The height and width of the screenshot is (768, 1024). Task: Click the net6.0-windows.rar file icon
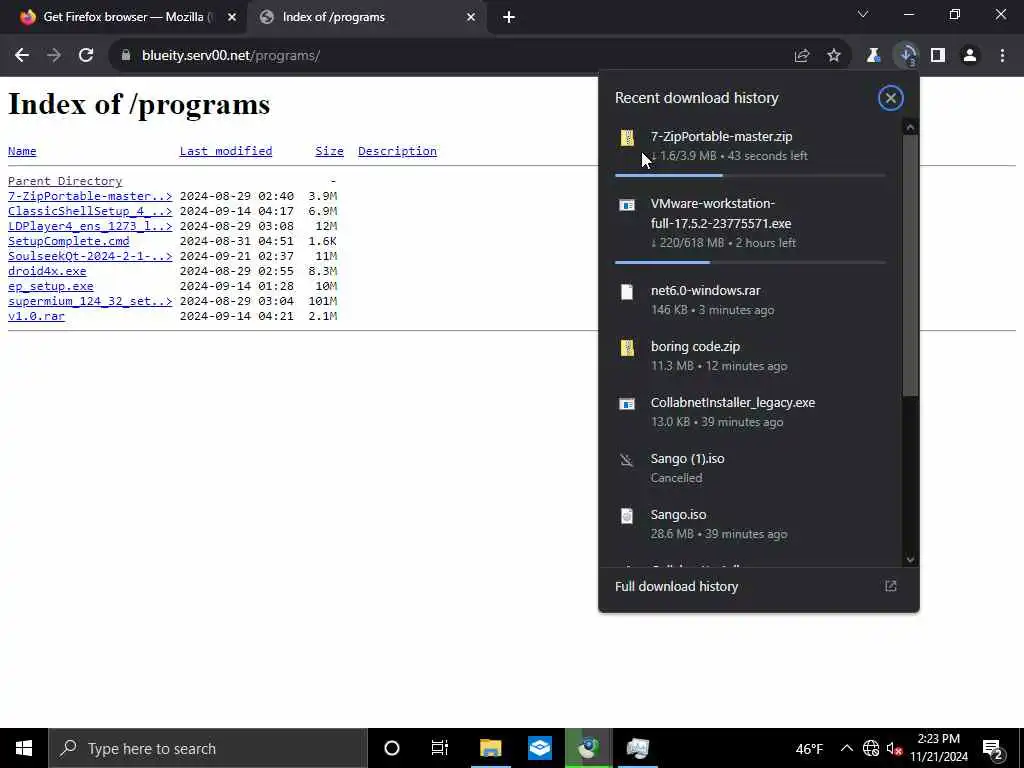[x=627, y=292]
